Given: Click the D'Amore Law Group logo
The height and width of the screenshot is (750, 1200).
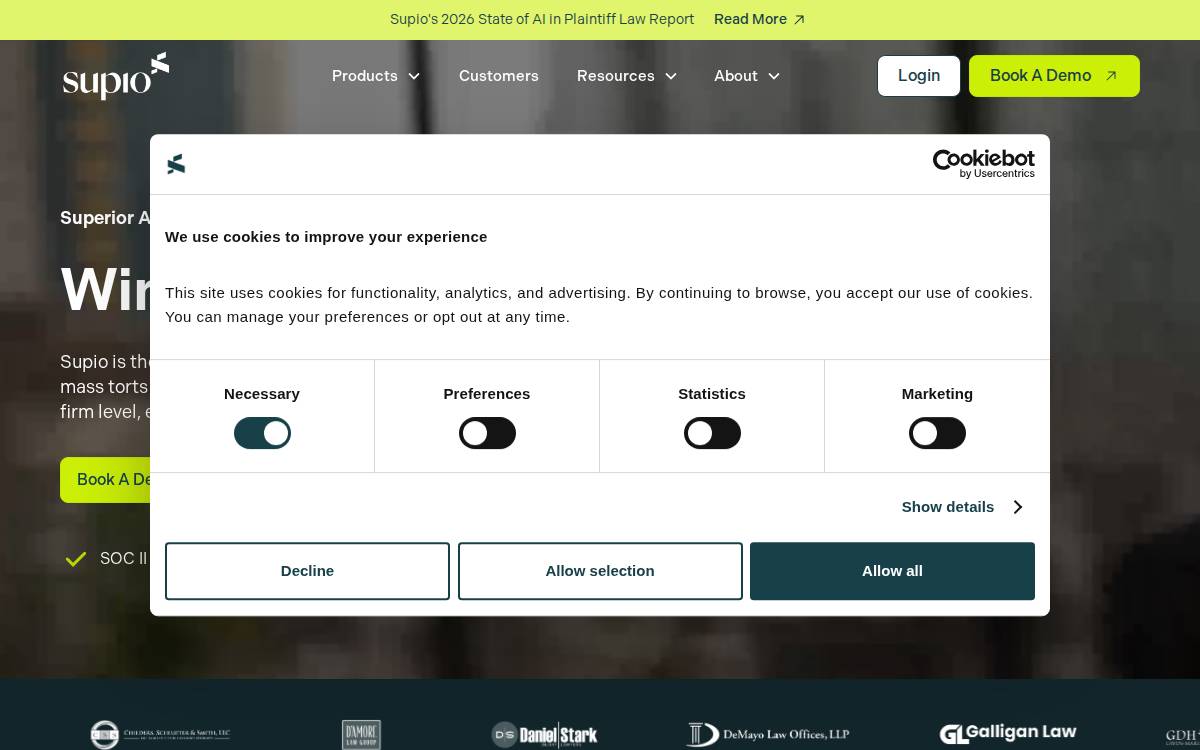Looking at the screenshot, I should click(361, 735).
